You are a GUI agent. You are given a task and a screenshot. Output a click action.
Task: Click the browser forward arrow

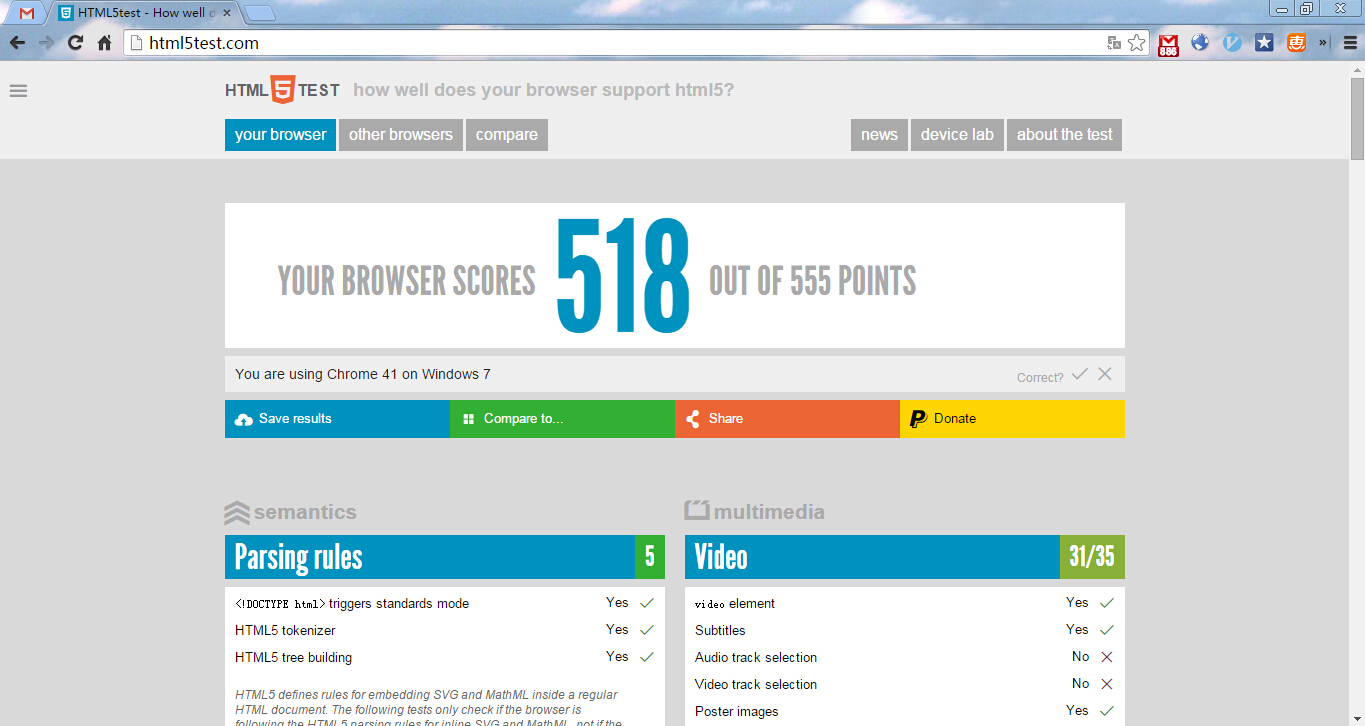point(46,43)
